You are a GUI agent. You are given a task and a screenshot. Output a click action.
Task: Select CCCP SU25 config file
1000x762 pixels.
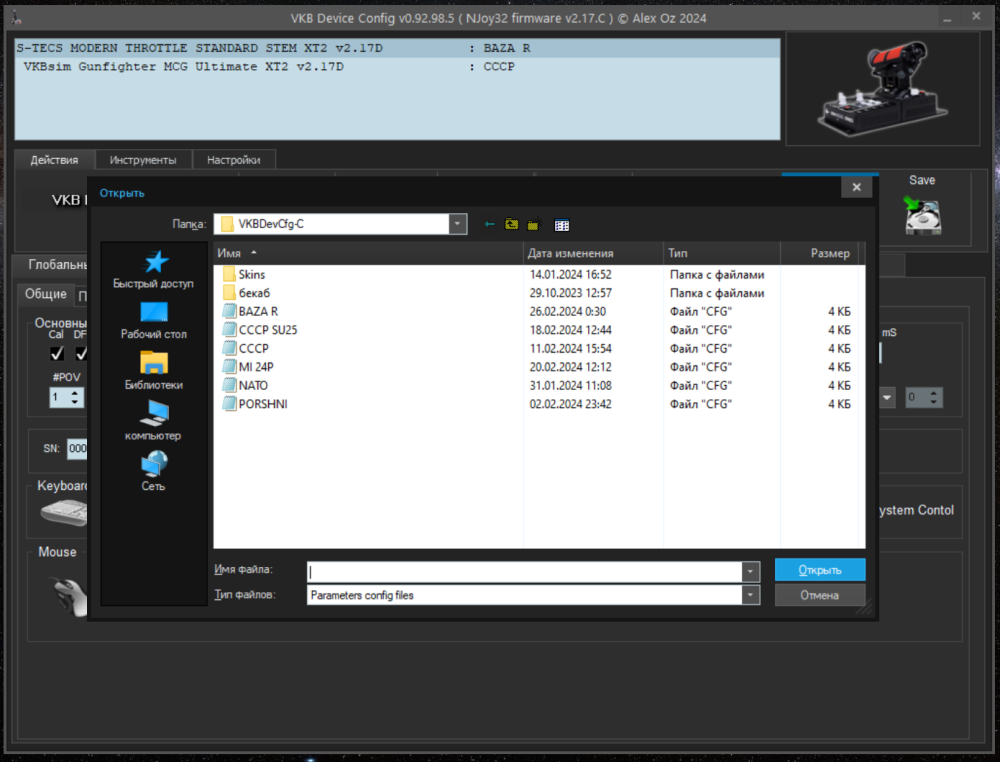[x=260, y=330]
